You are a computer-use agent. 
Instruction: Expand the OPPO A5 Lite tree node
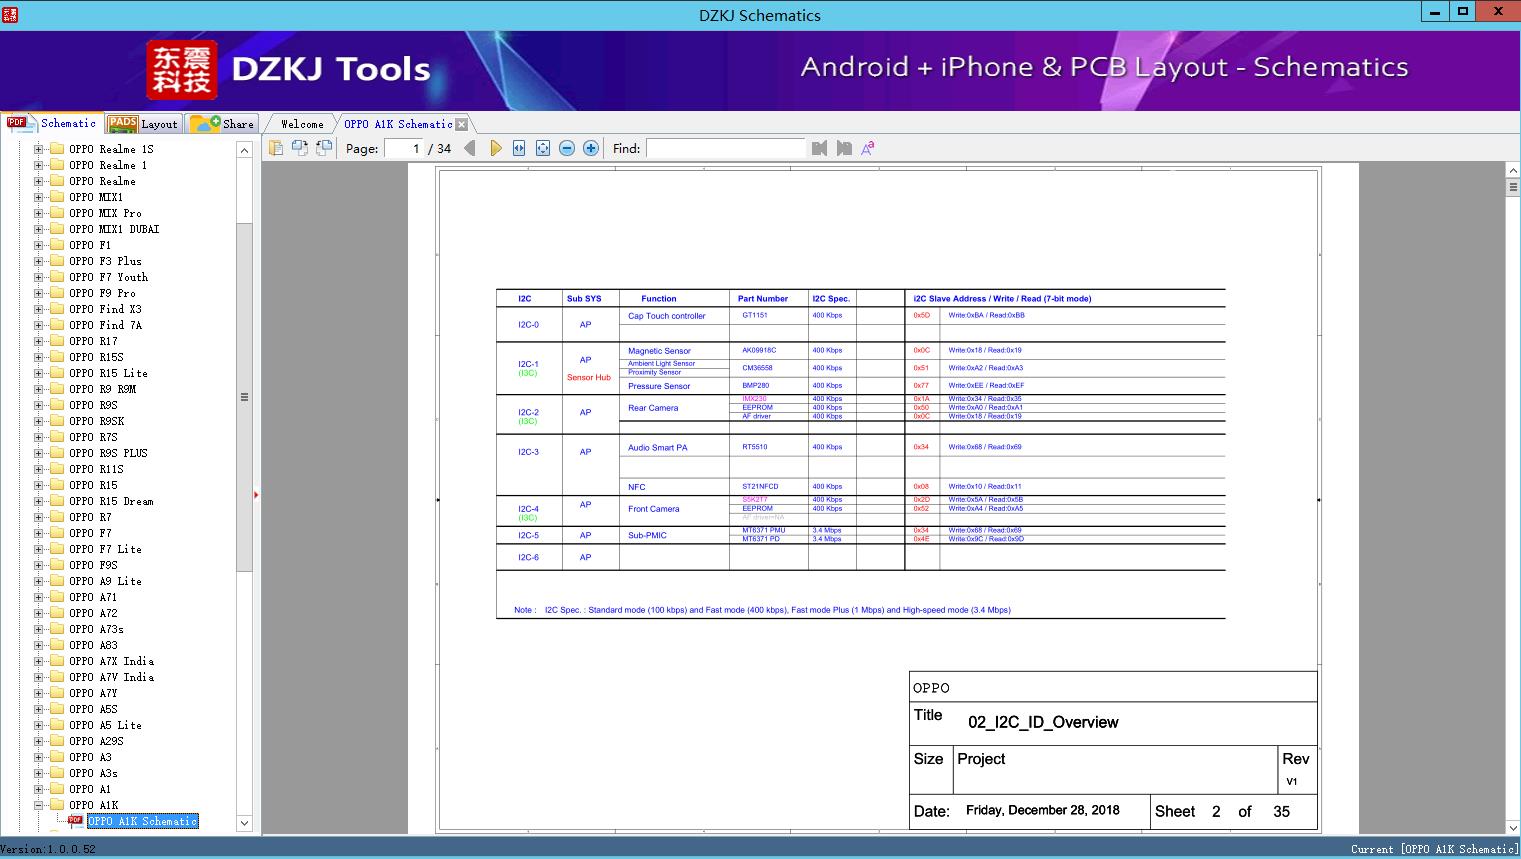pos(38,725)
